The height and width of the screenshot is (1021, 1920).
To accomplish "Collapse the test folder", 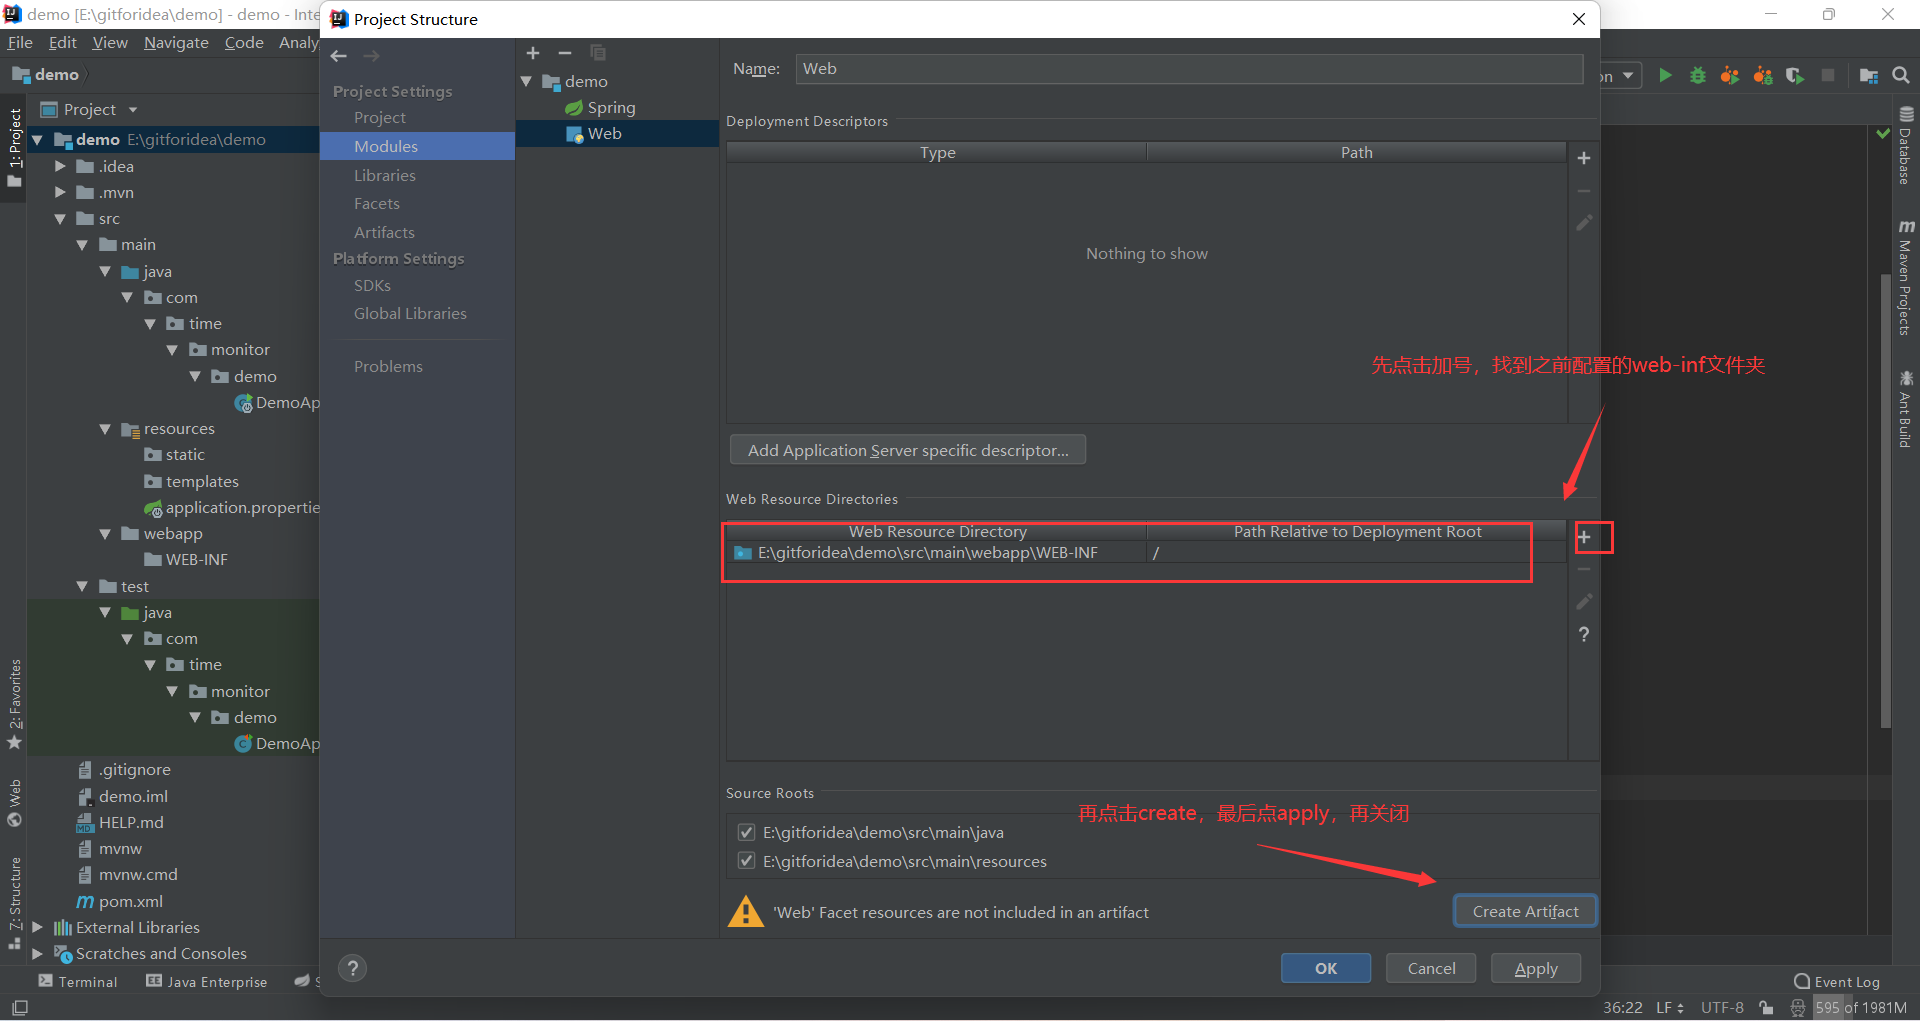I will click(82, 586).
